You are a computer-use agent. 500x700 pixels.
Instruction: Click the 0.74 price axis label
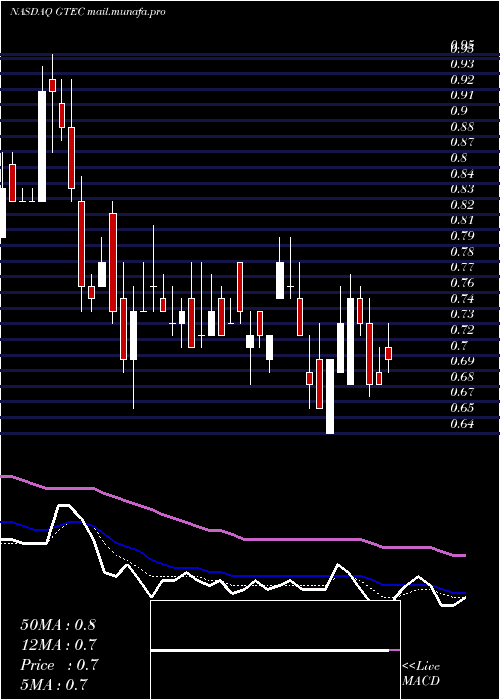pyautogui.click(x=462, y=298)
